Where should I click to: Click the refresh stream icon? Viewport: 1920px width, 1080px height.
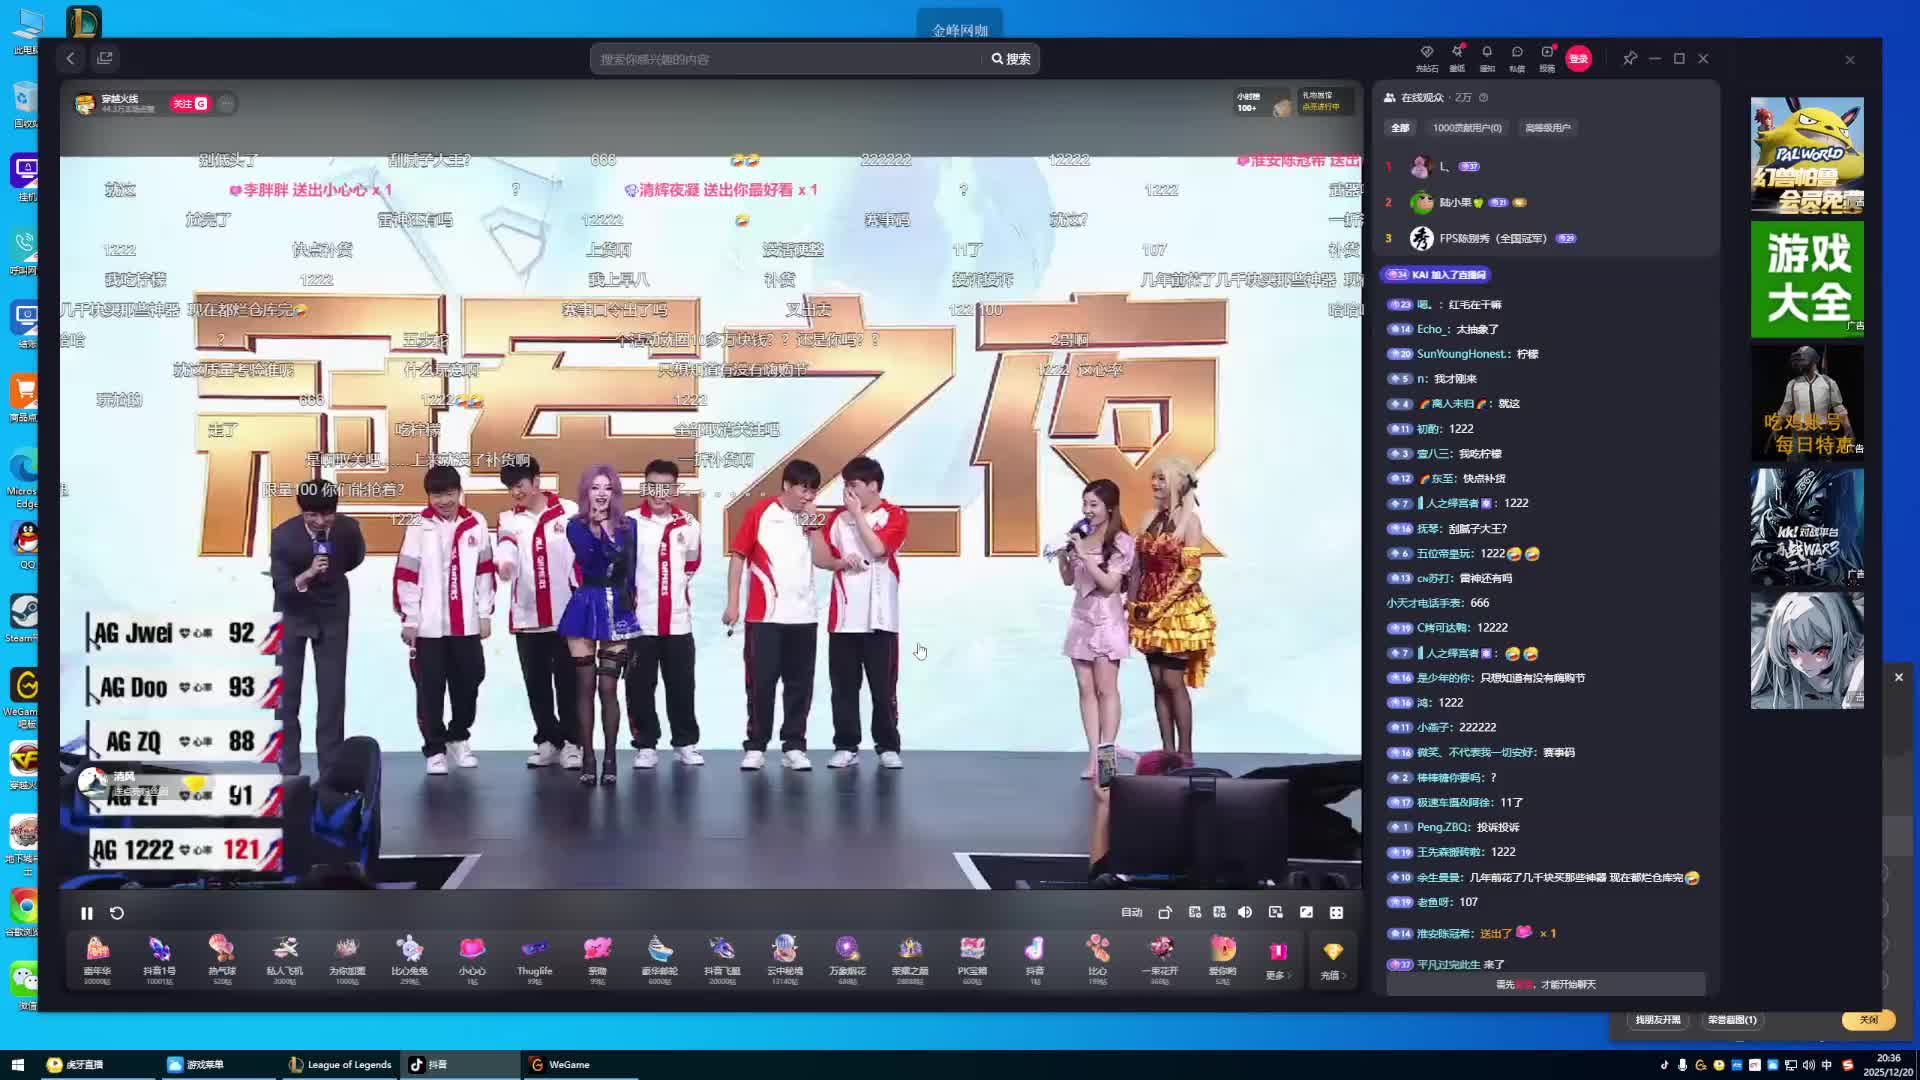(x=117, y=913)
